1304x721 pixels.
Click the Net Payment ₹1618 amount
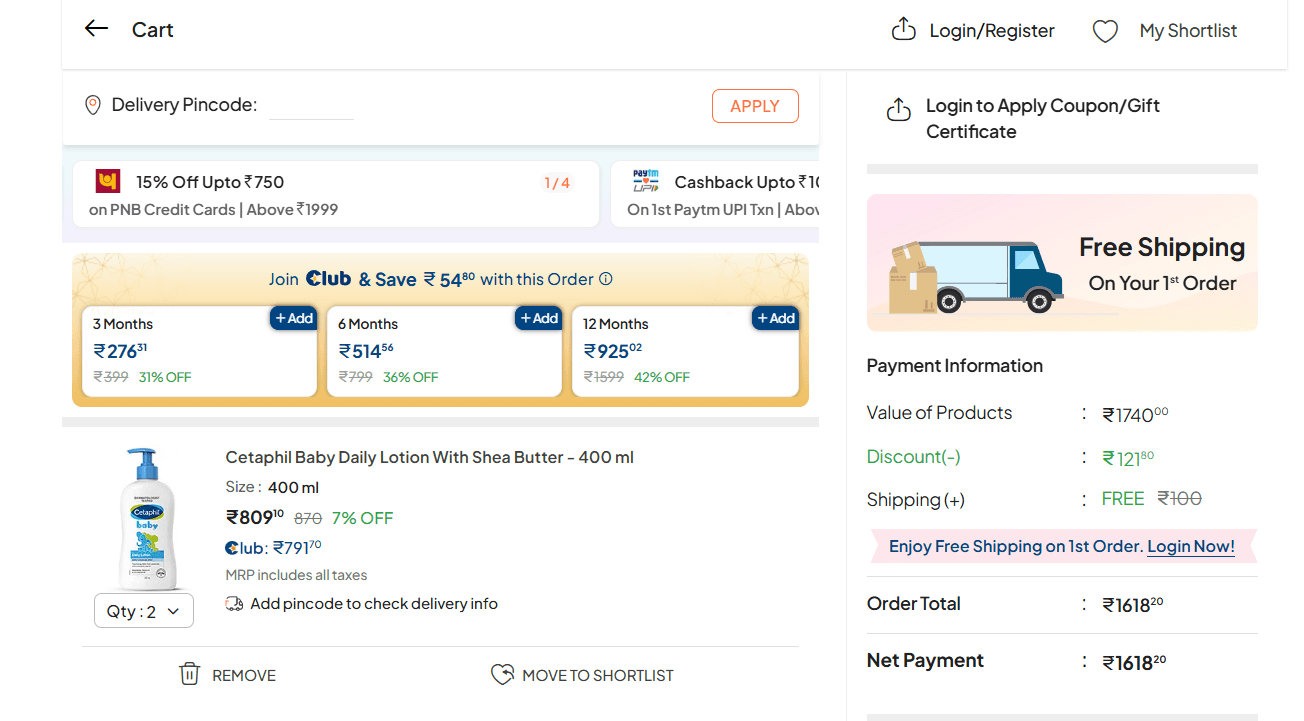[1134, 662]
